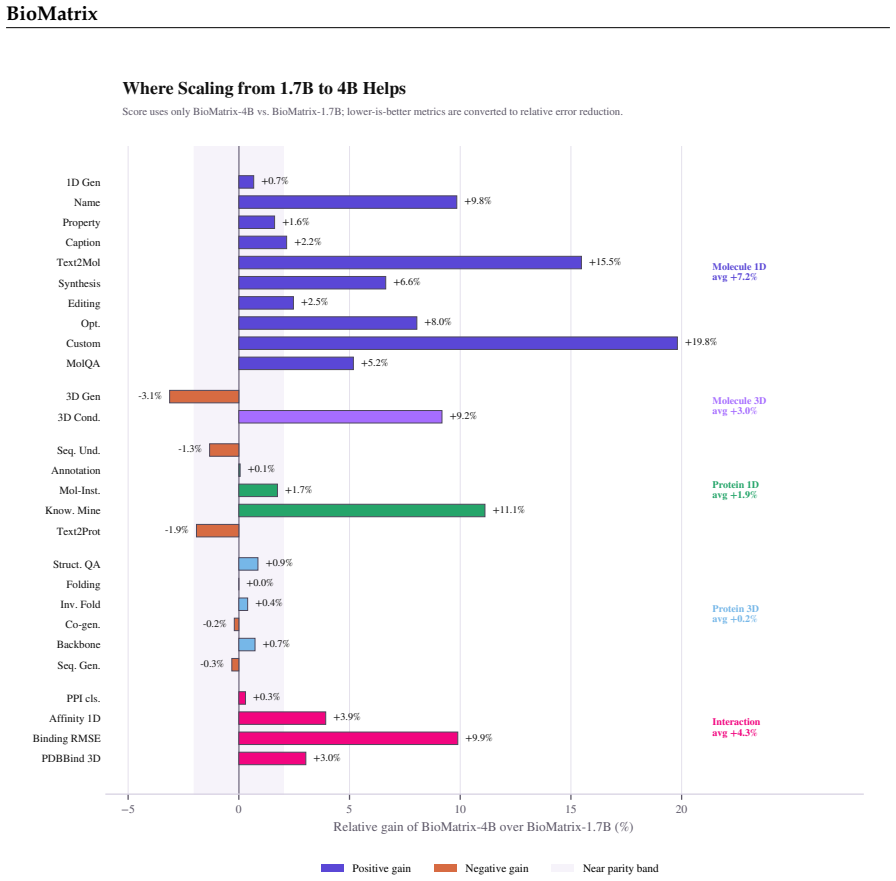Click the orange 3D Gen negative bar
Viewport: 896px width, 881px height.
click(204, 397)
